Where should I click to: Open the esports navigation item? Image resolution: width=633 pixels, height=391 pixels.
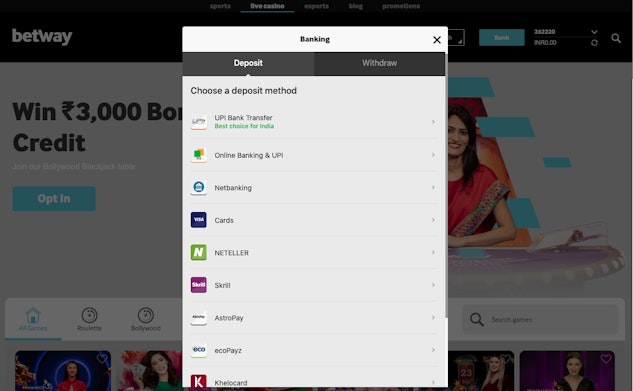point(316,6)
